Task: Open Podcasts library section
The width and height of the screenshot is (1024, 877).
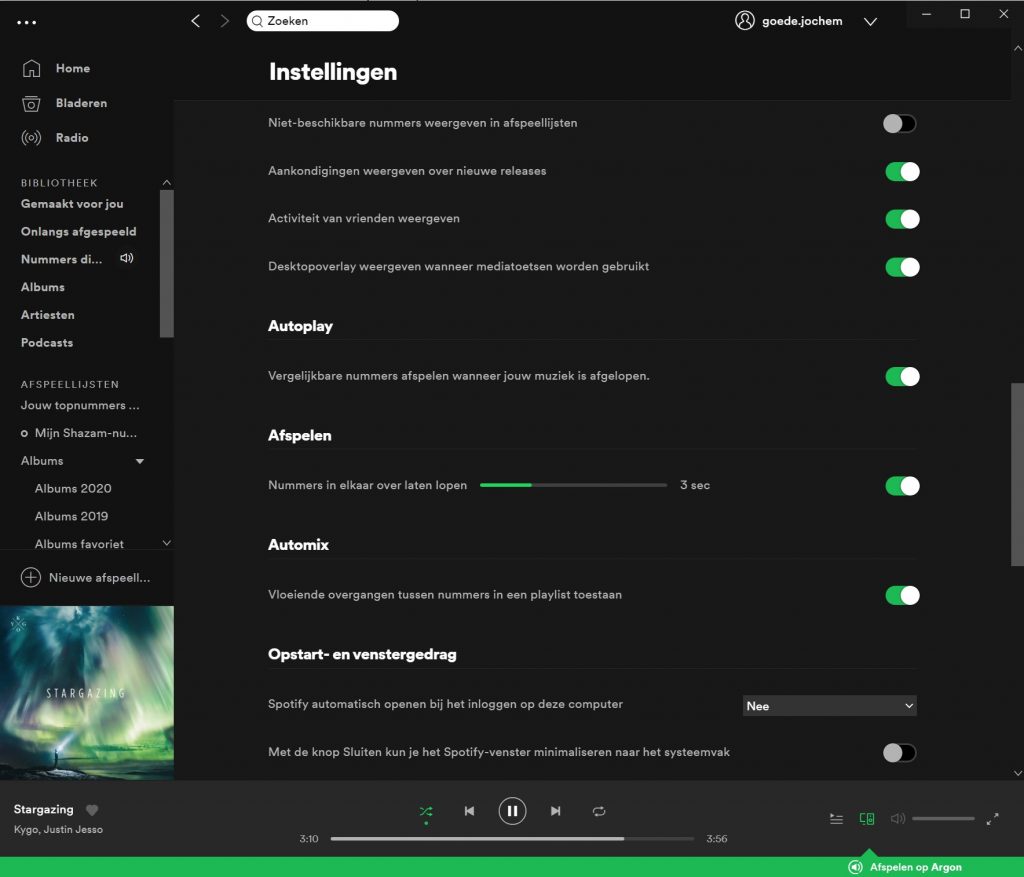Action: tap(47, 343)
